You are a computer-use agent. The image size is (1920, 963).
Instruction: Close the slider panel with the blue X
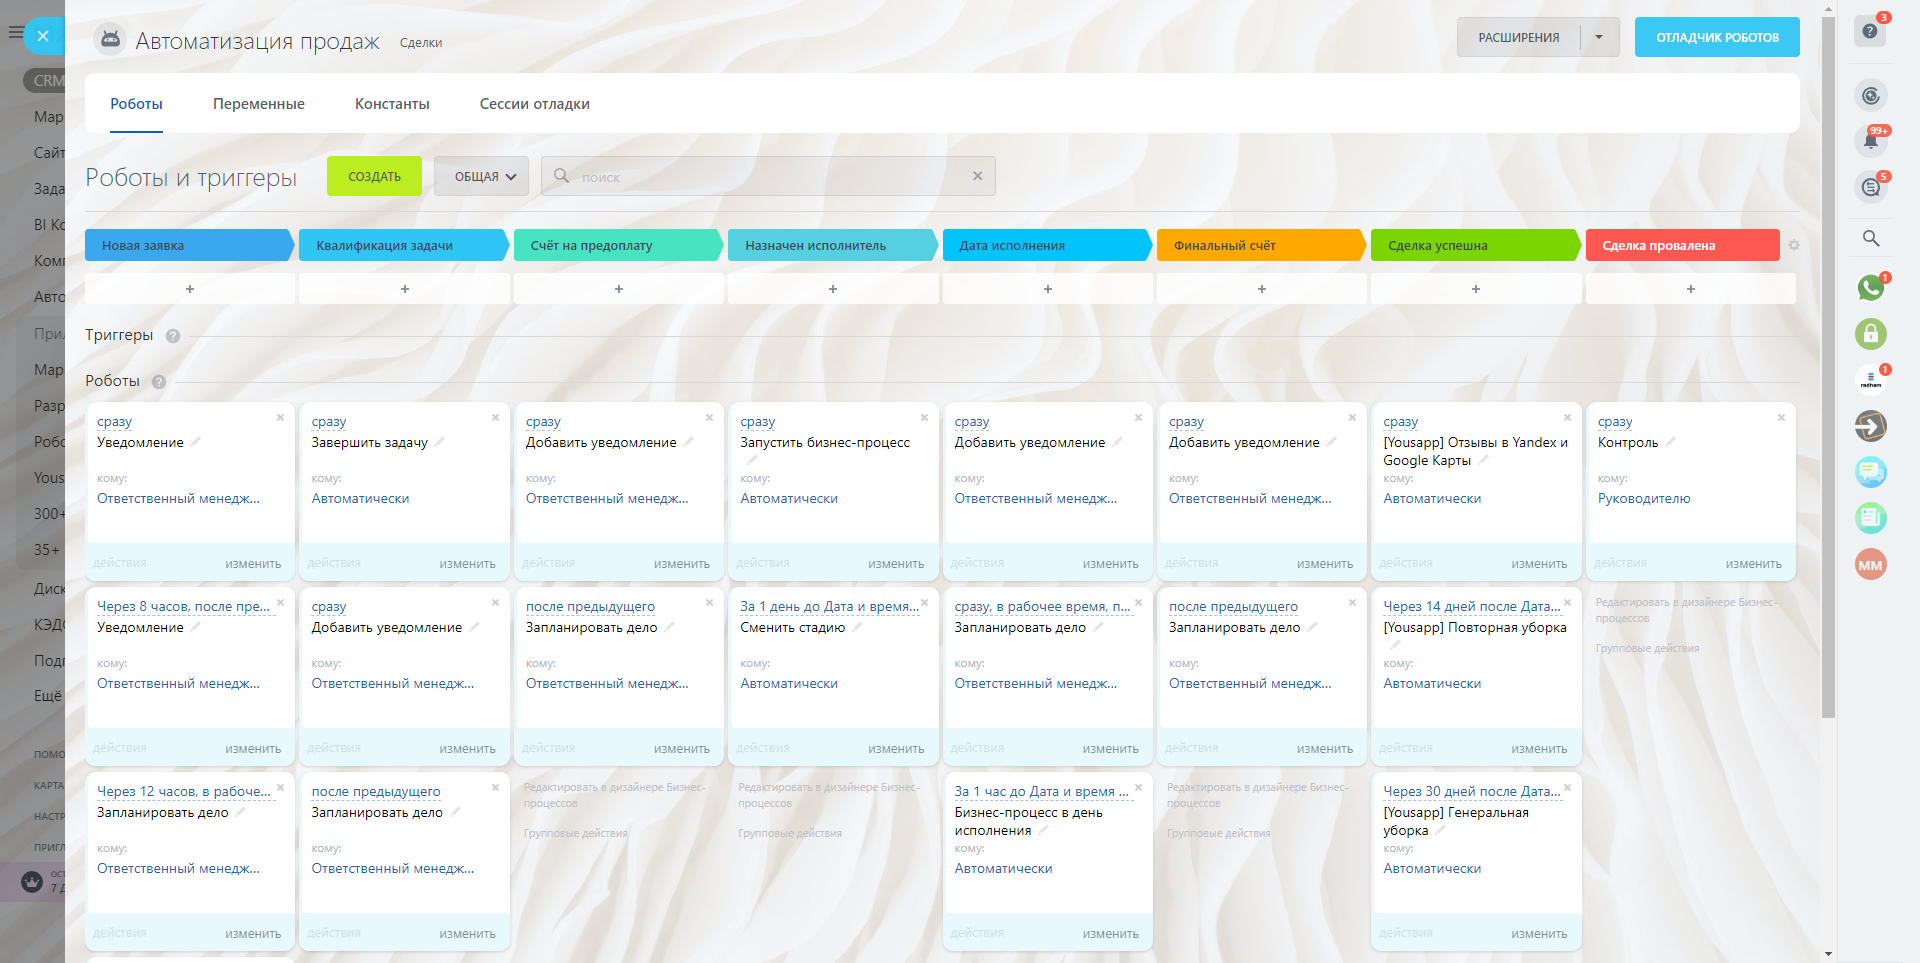pos(42,37)
